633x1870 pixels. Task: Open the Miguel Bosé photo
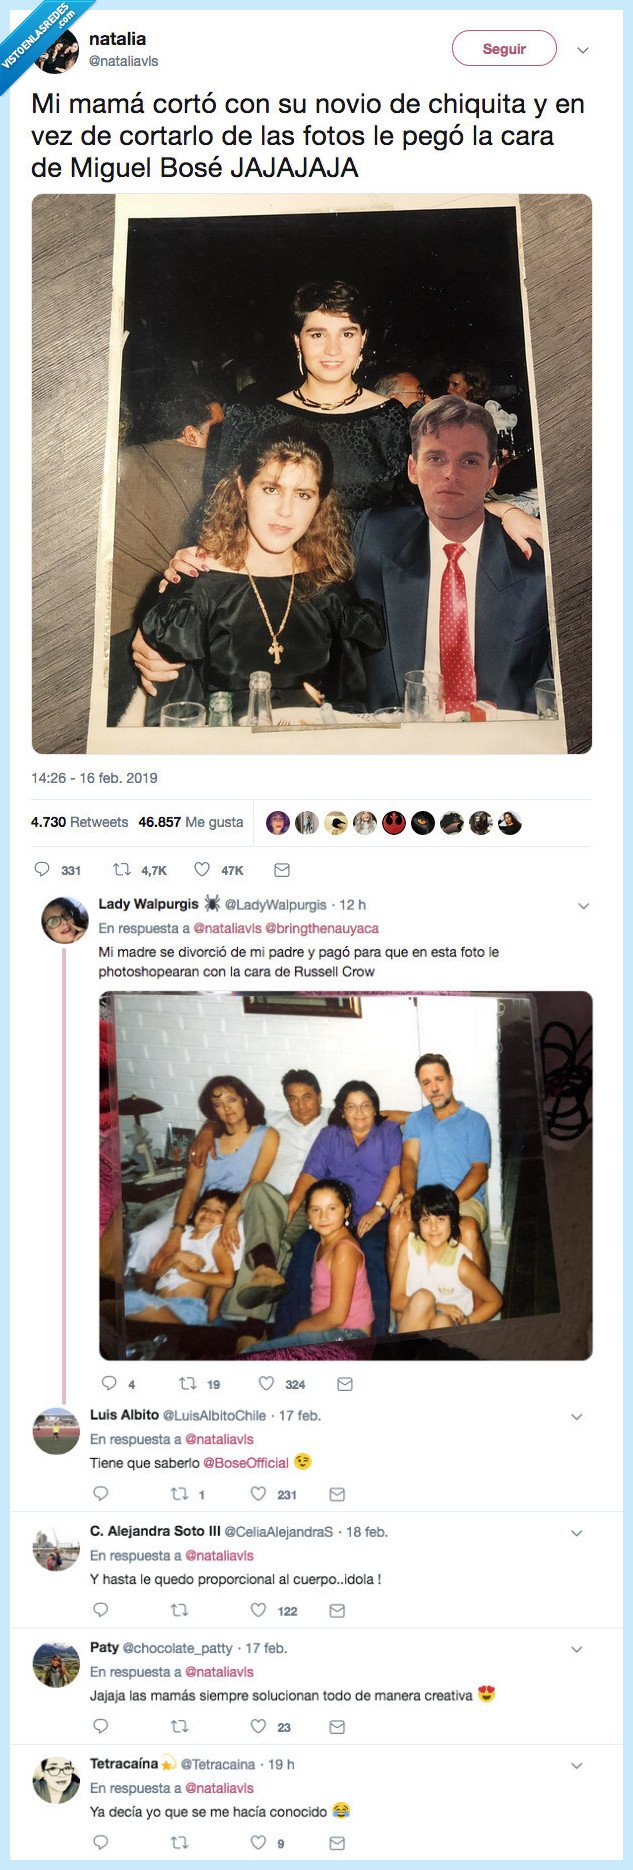[312, 473]
